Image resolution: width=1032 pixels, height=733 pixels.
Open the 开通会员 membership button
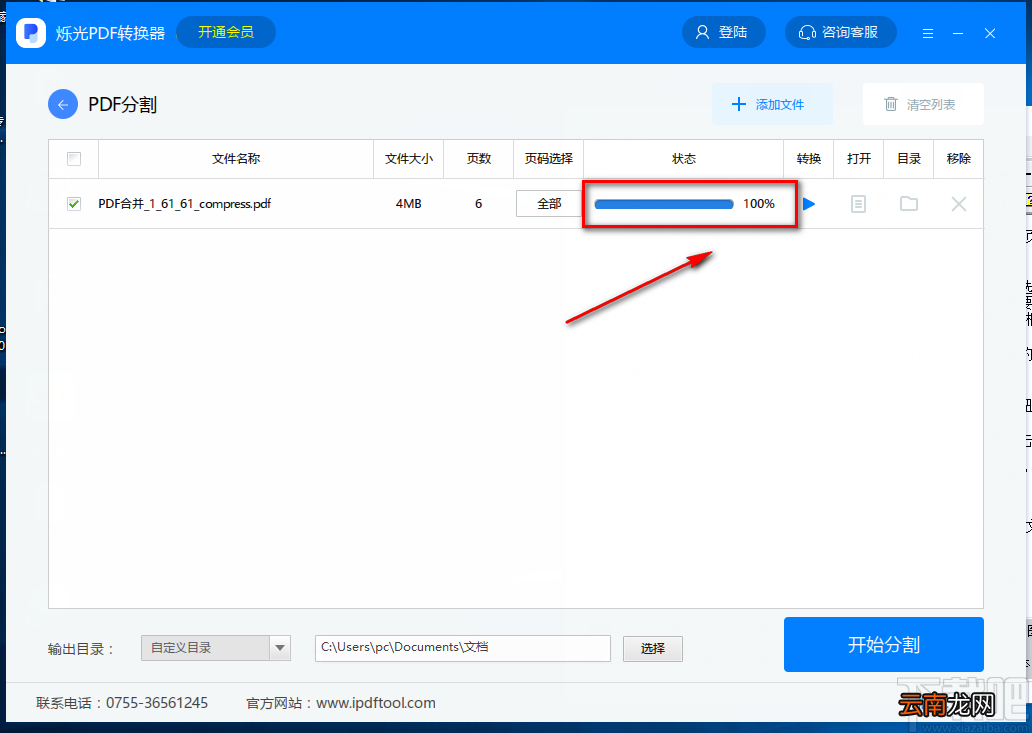[x=226, y=32]
